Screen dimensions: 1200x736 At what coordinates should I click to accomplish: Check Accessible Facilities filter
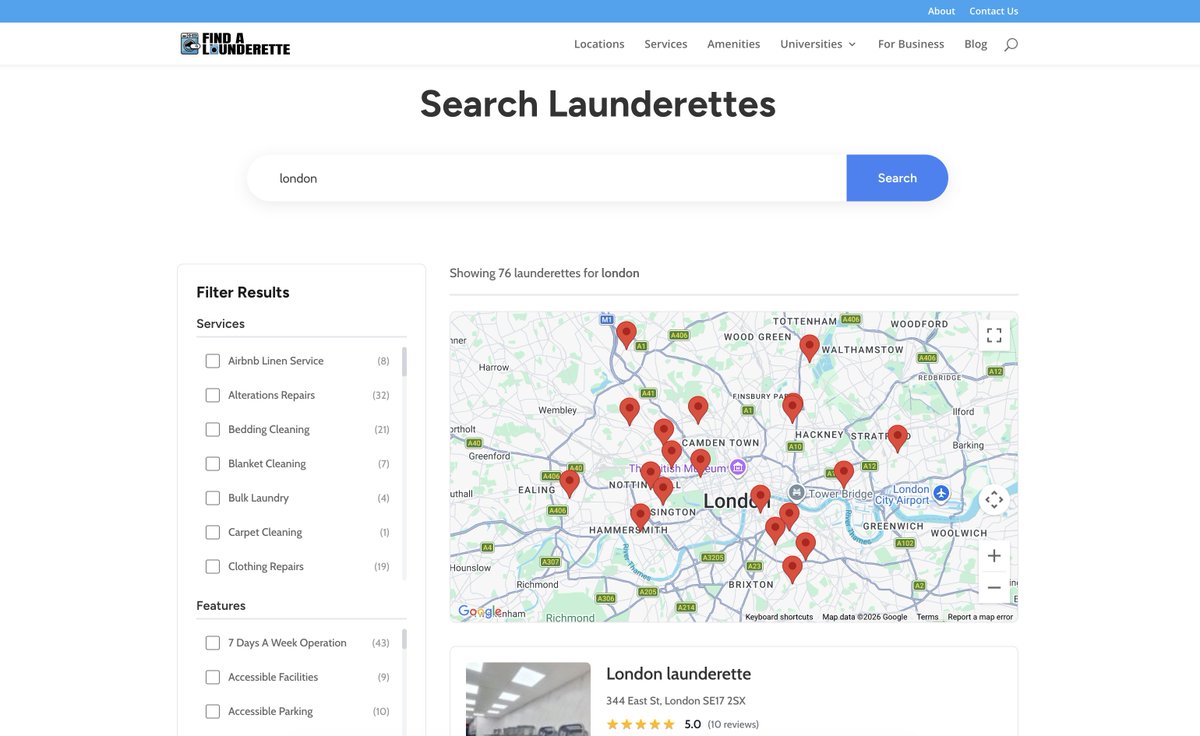click(x=212, y=677)
